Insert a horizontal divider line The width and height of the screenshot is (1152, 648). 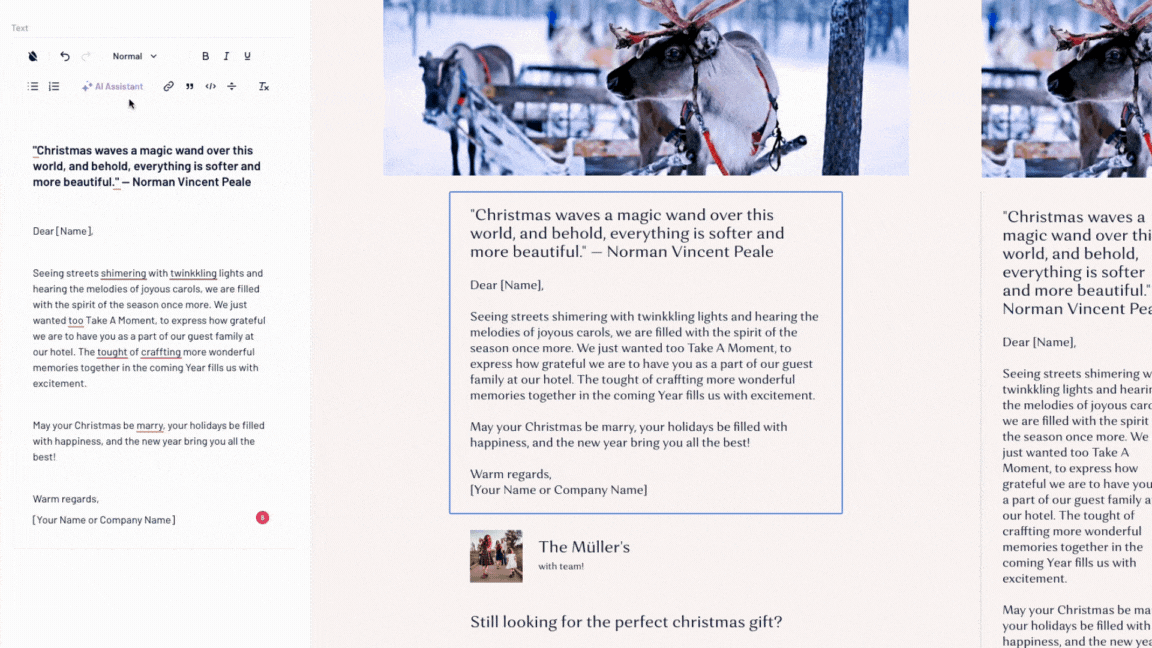[x=231, y=87]
